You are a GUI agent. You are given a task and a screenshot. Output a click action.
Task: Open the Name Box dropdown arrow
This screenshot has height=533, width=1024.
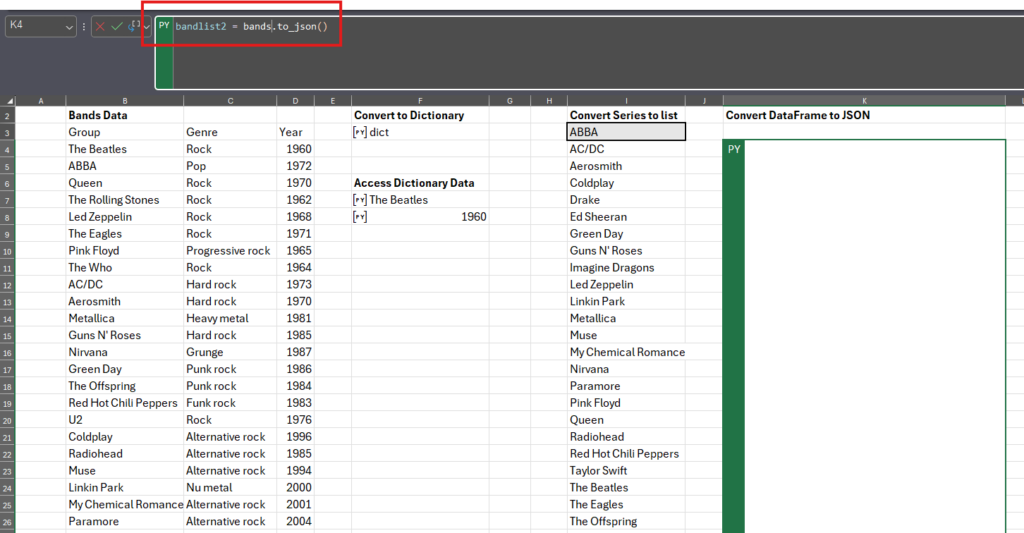[x=69, y=27]
